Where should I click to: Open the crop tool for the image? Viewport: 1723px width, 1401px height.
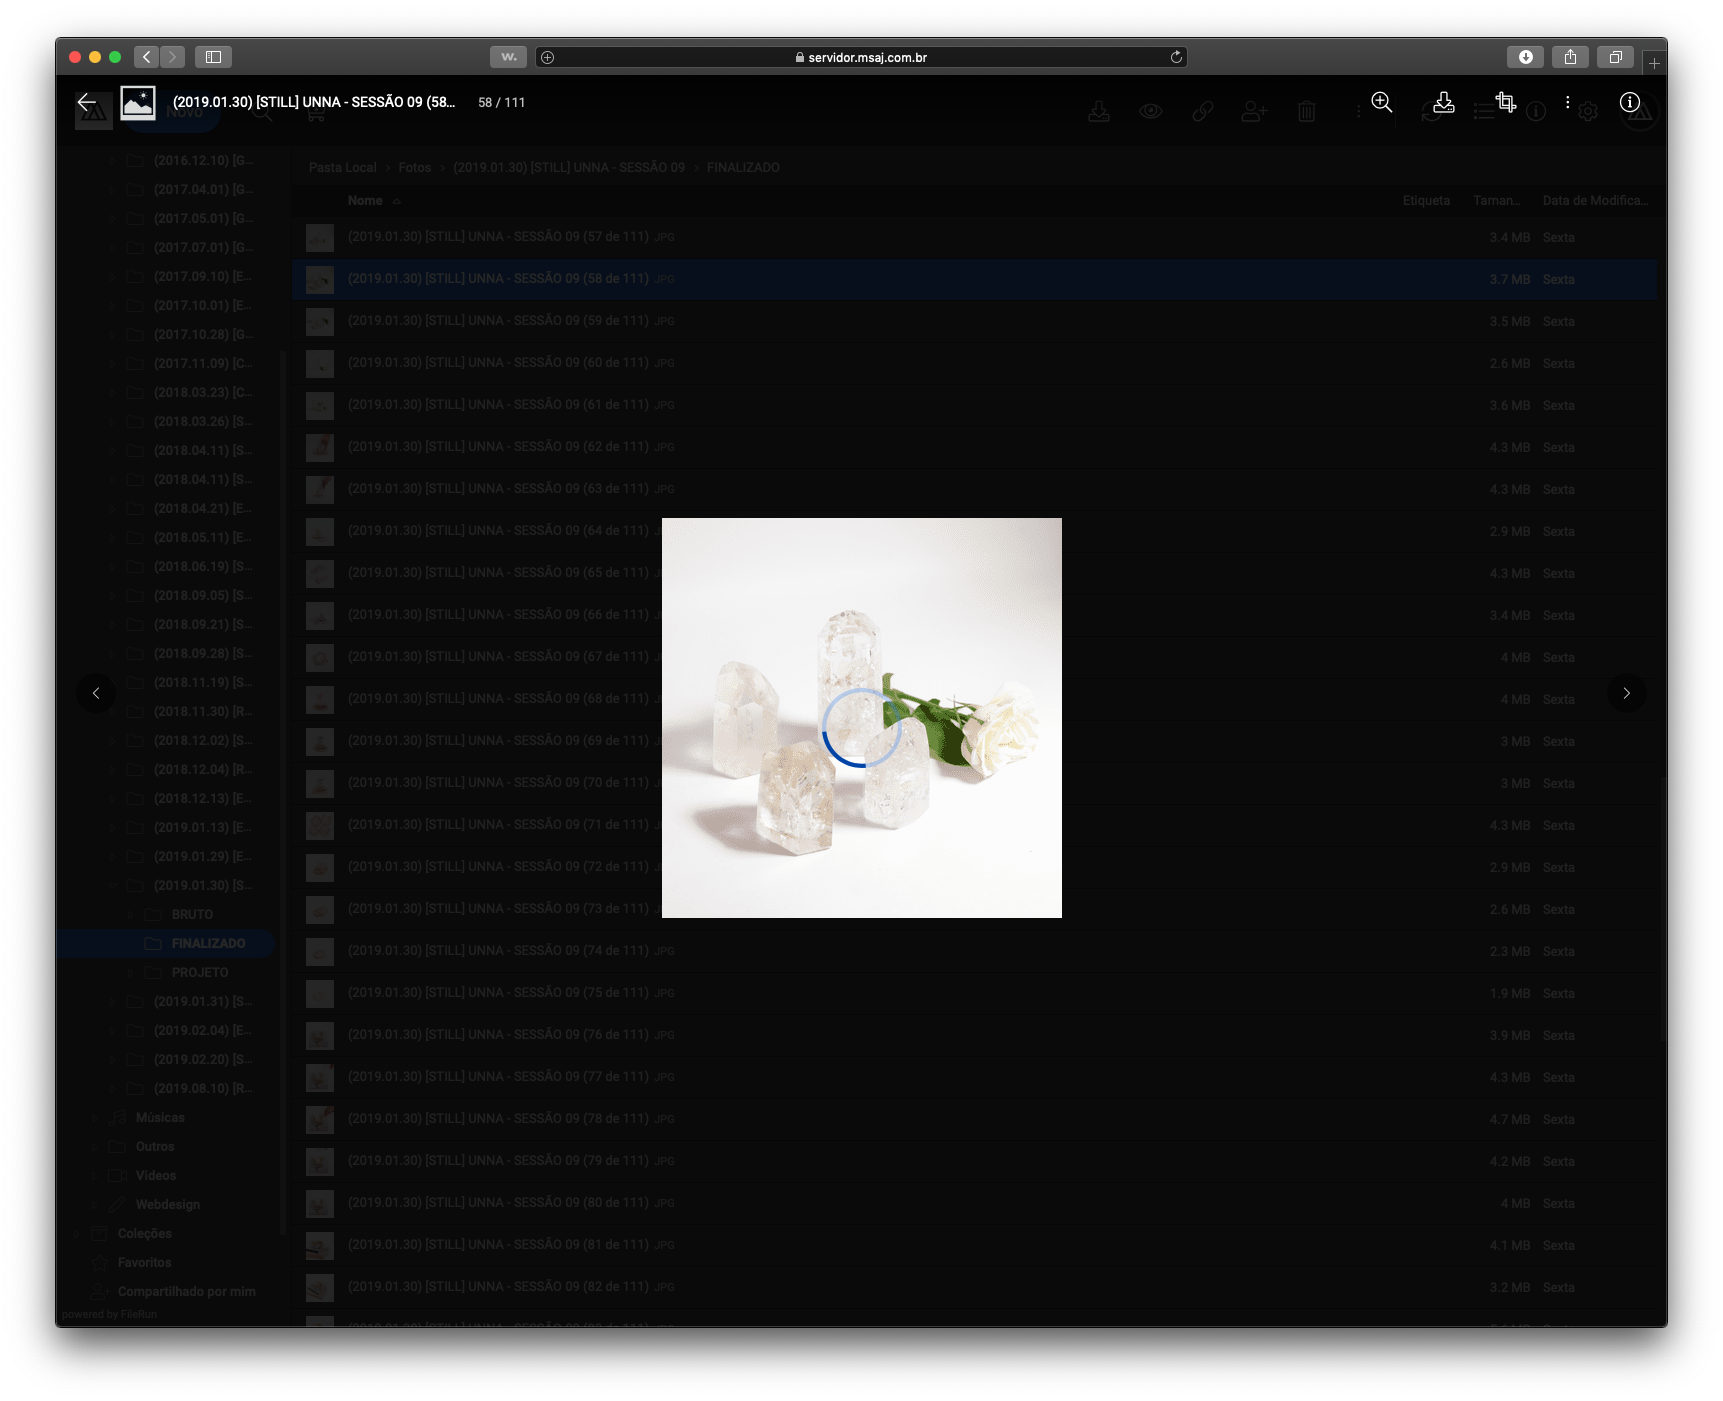(1506, 102)
